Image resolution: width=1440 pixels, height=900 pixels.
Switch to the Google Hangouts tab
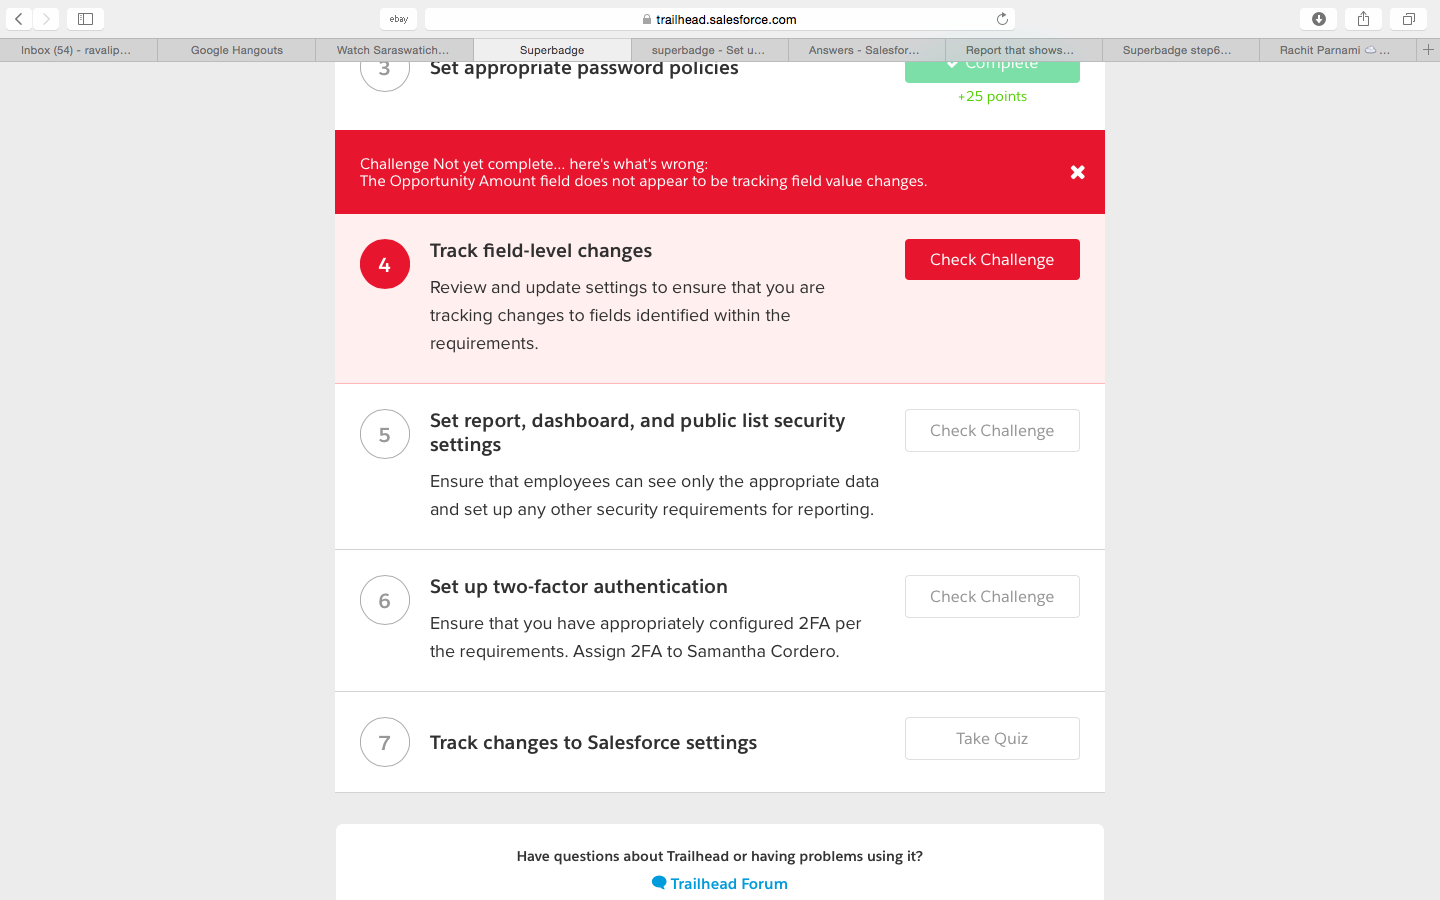click(x=237, y=50)
